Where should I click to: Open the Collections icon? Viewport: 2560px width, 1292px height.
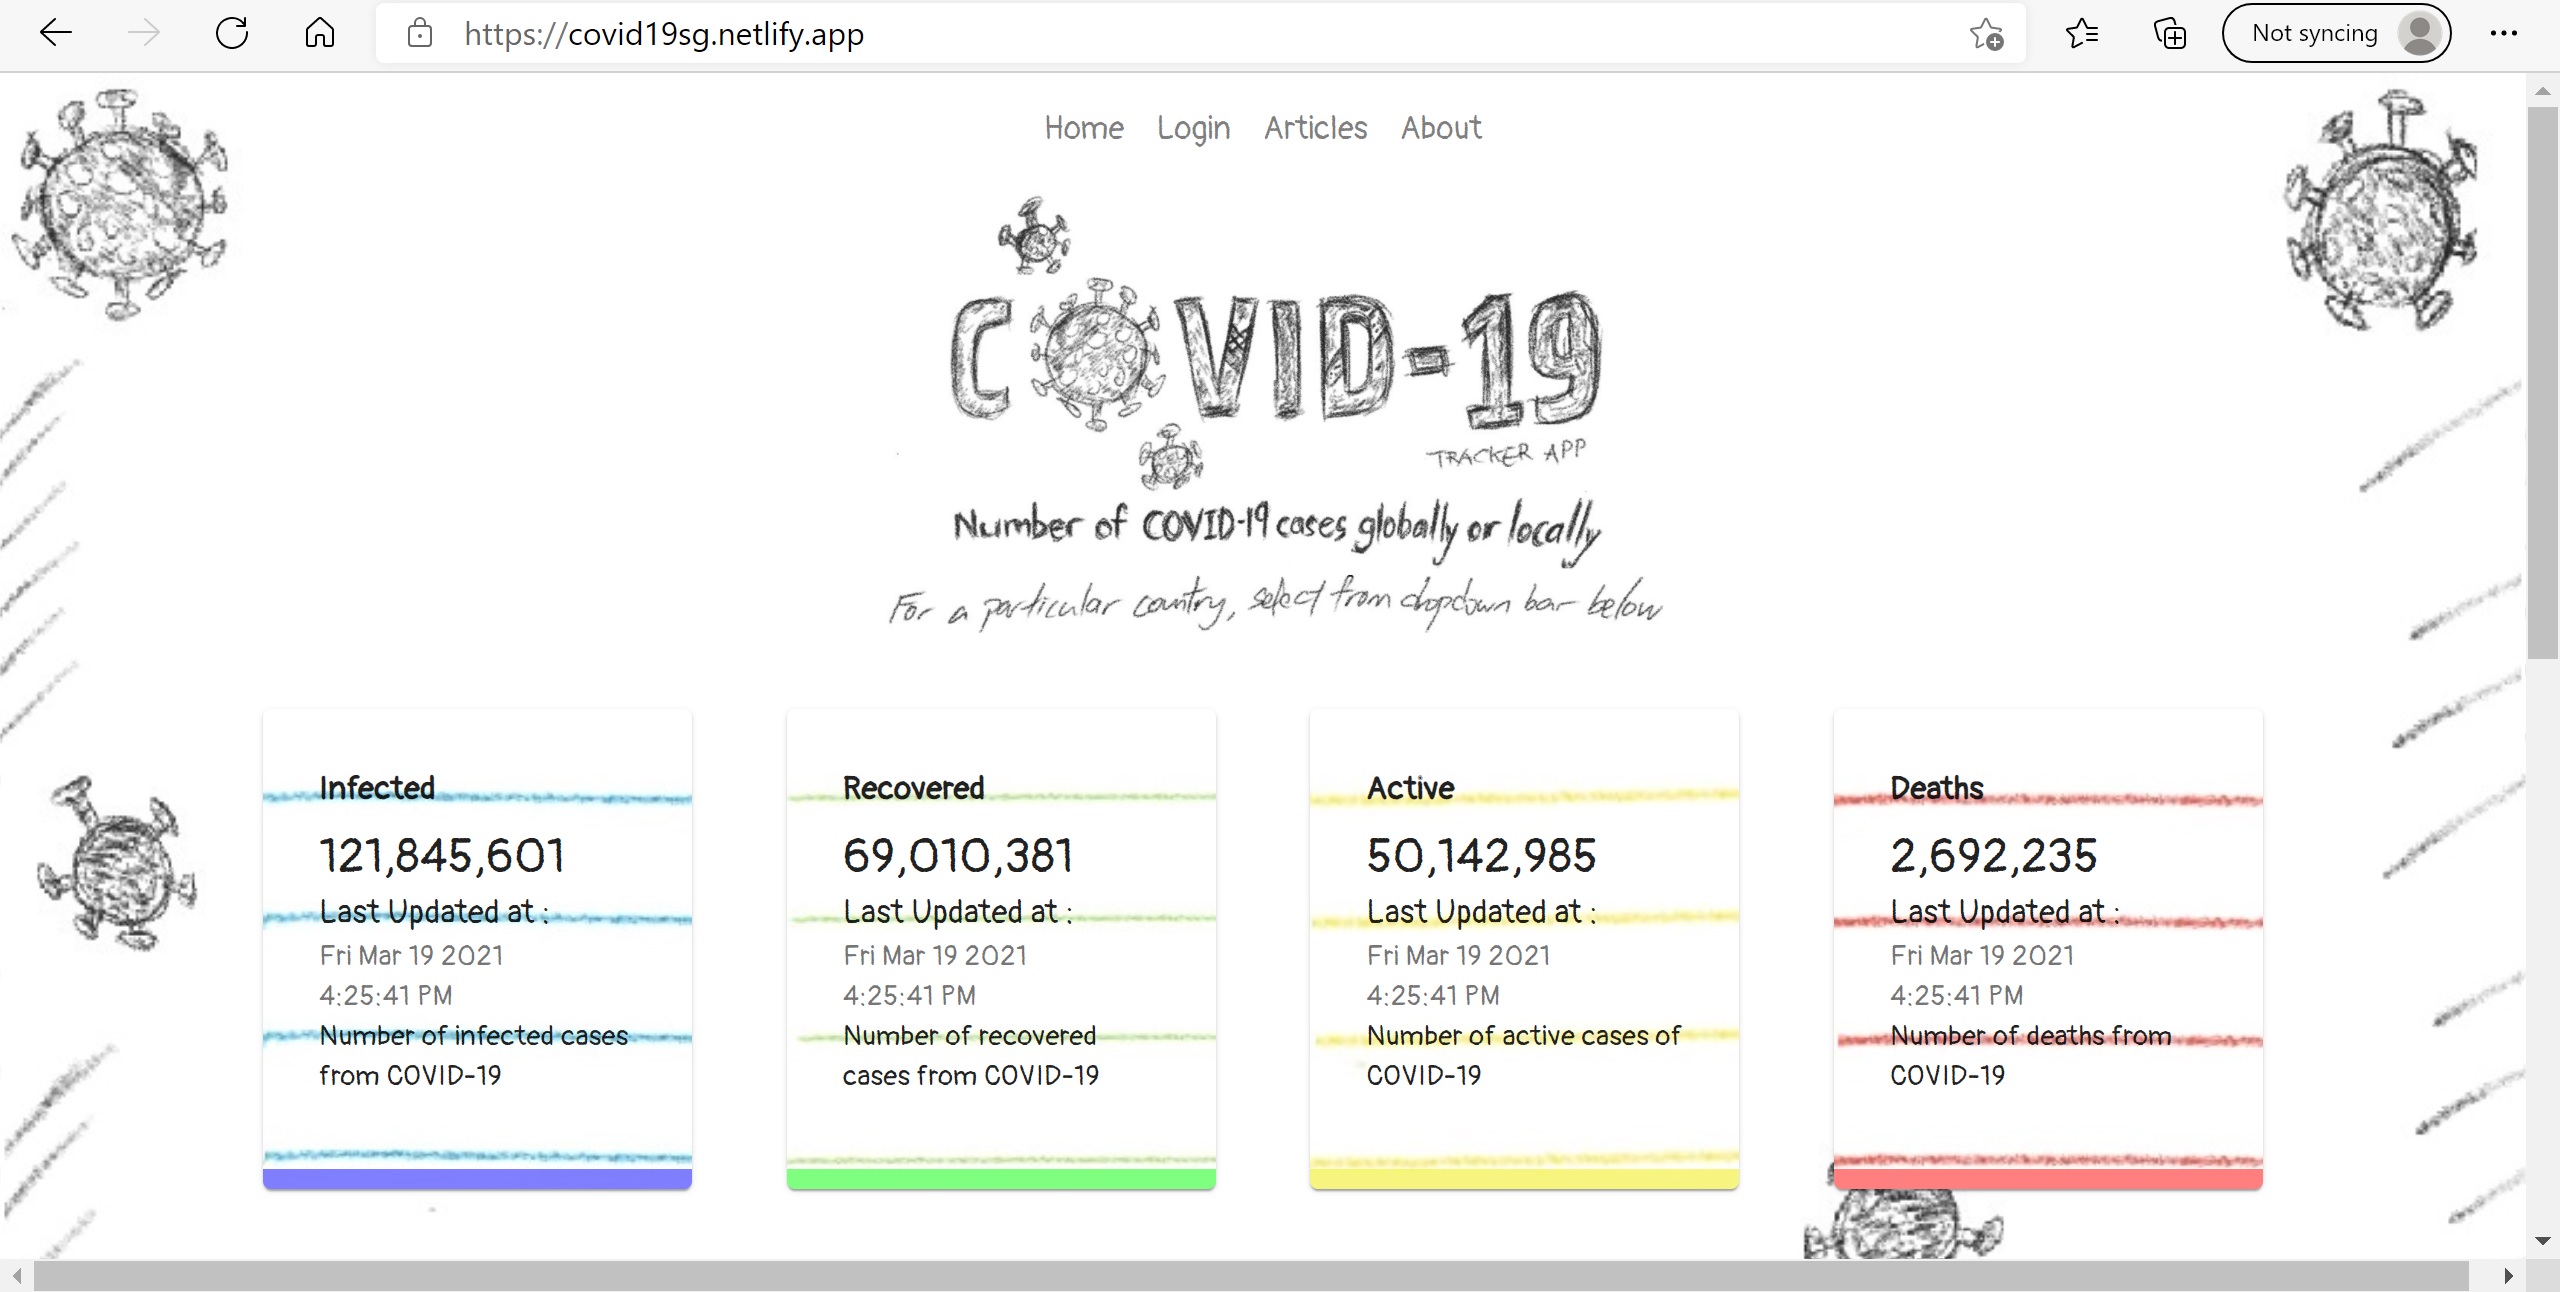click(x=2169, y=33)
